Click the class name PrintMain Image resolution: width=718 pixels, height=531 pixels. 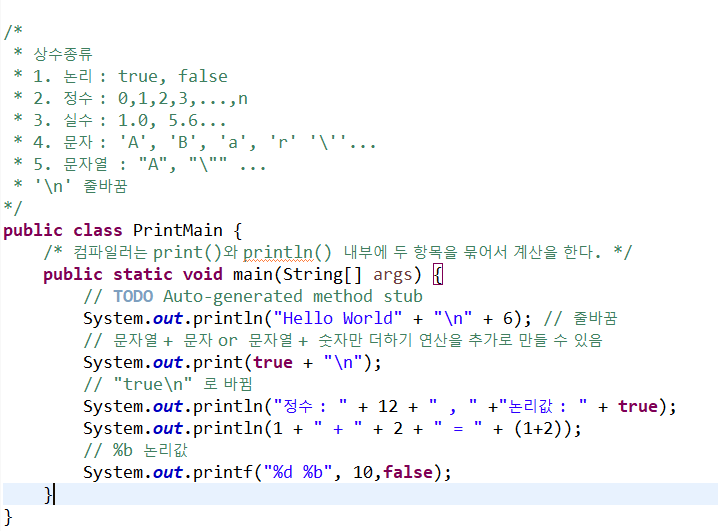[178, 230]
